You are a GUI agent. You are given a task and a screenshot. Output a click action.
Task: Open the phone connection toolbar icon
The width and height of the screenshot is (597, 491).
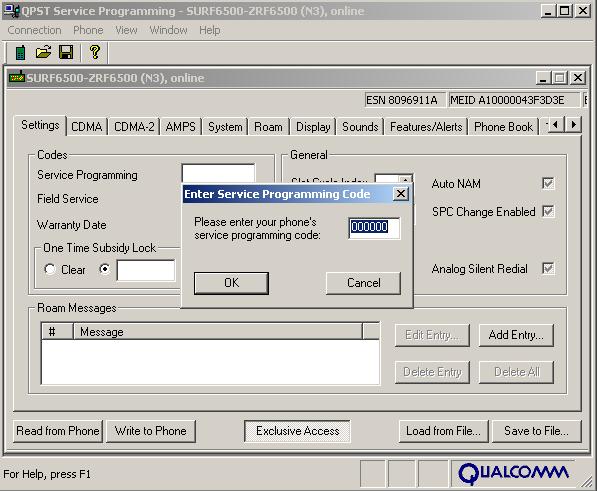[x=21, y=52]
